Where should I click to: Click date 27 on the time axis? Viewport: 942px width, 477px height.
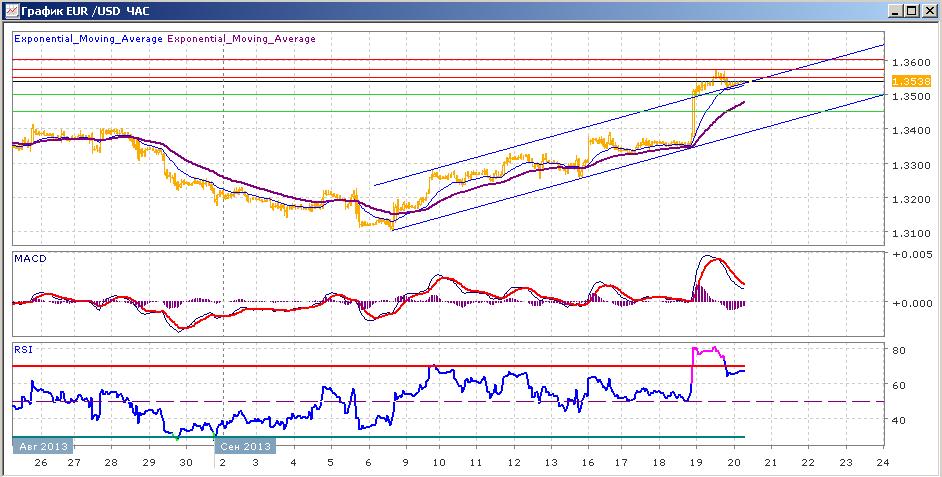pyautogui.click(x=73, y=463)
